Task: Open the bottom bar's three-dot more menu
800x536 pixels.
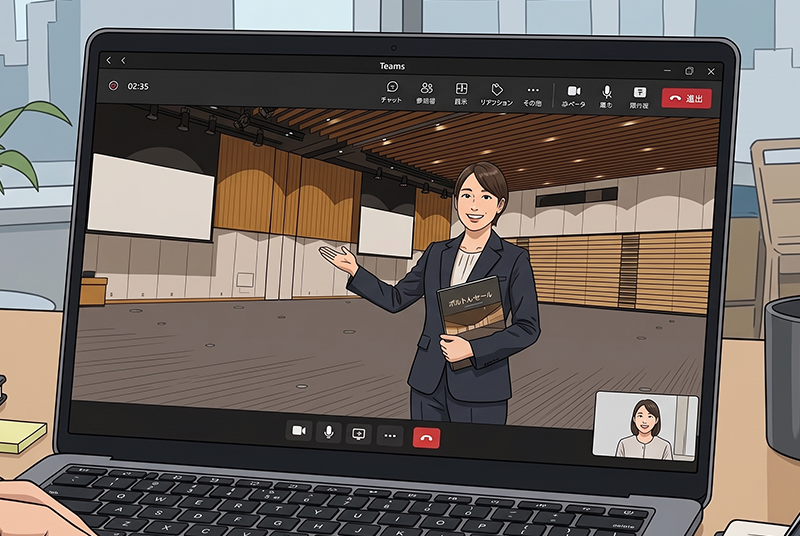Action: point(390,436)
